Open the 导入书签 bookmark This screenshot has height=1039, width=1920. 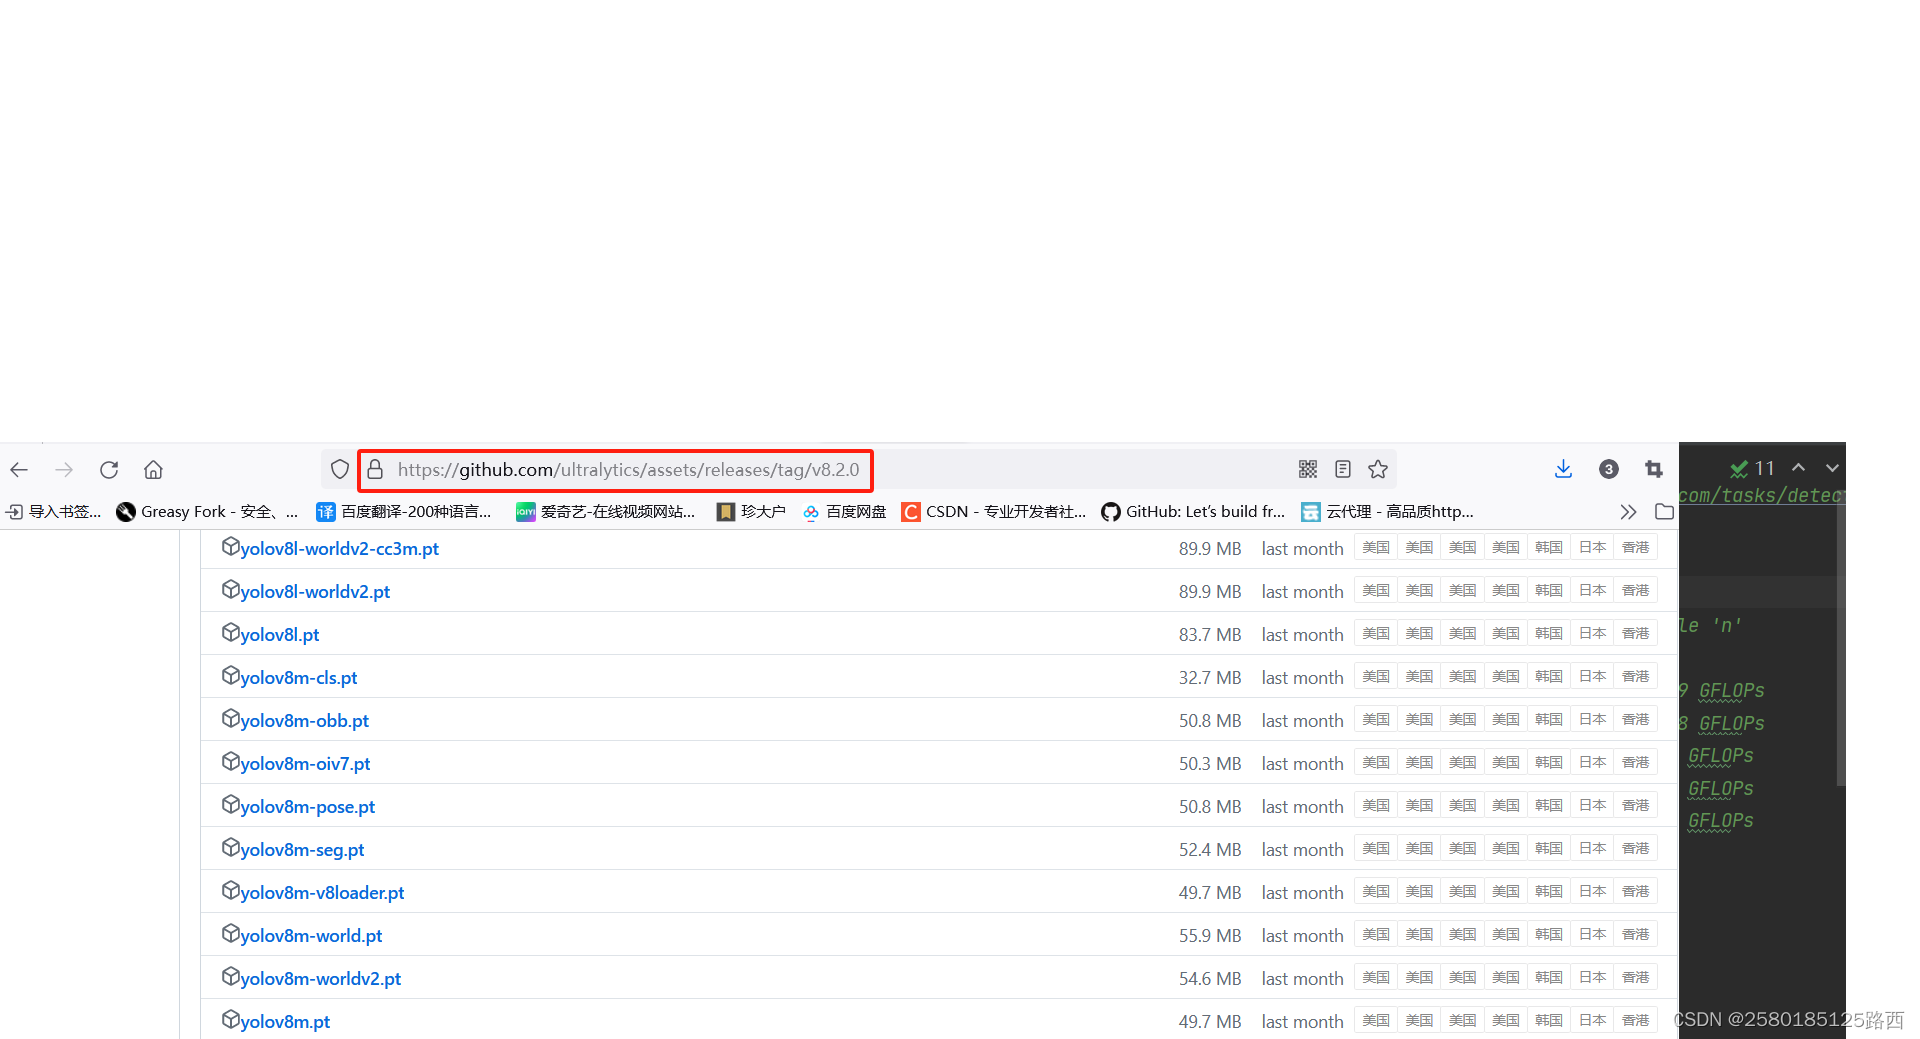click(53, 512)
